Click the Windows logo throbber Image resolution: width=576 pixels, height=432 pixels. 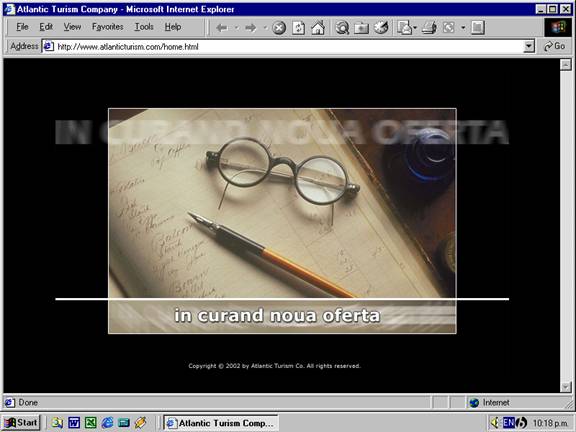tap(558, 28)
